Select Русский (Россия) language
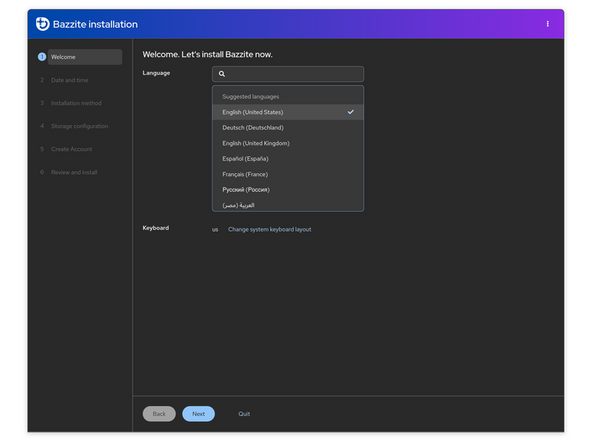This screenshot has height=444, width=592. 288,190
